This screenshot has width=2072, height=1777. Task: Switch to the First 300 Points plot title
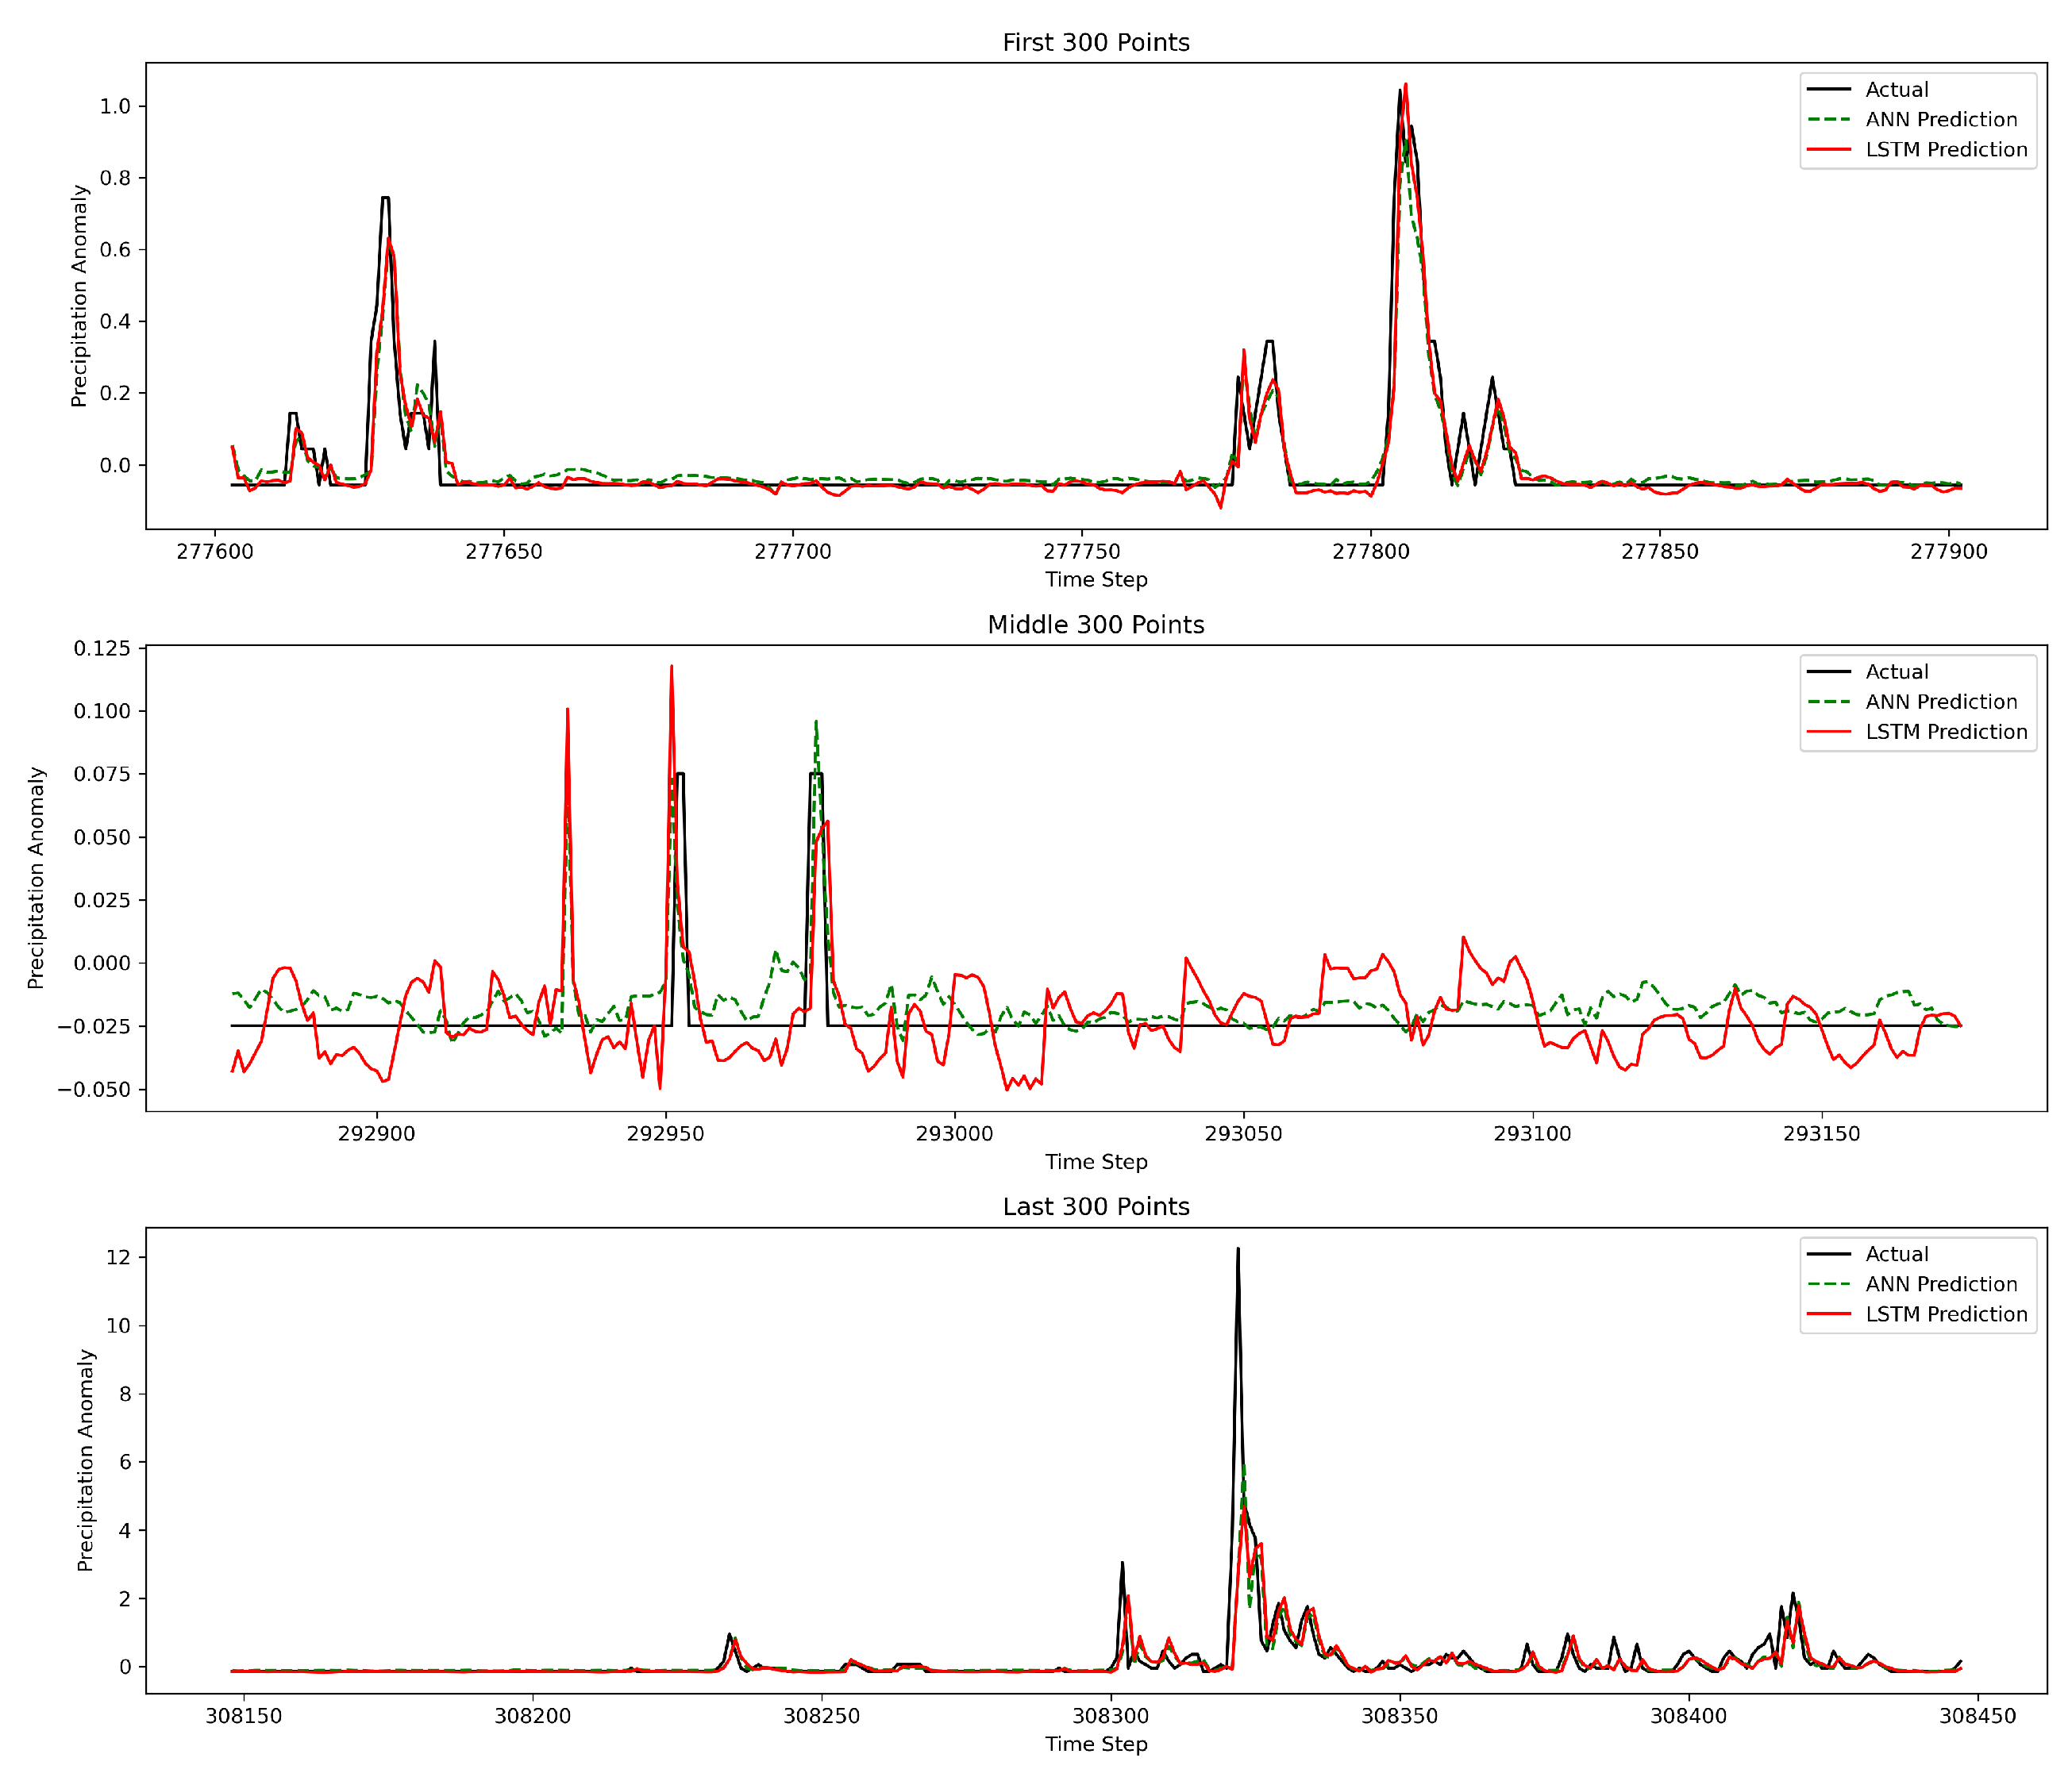pos(1096,43)
